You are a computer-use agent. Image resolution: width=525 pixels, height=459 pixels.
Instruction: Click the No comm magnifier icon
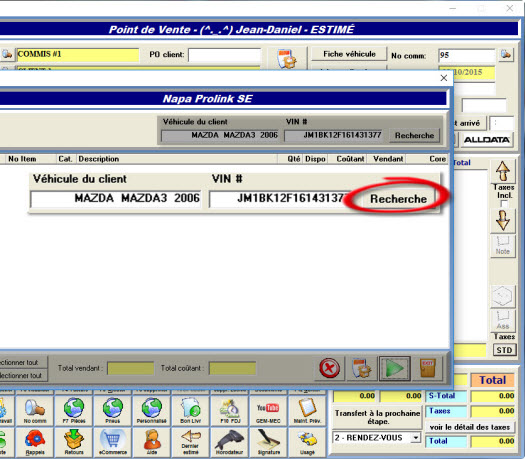[x=34, y=410]
